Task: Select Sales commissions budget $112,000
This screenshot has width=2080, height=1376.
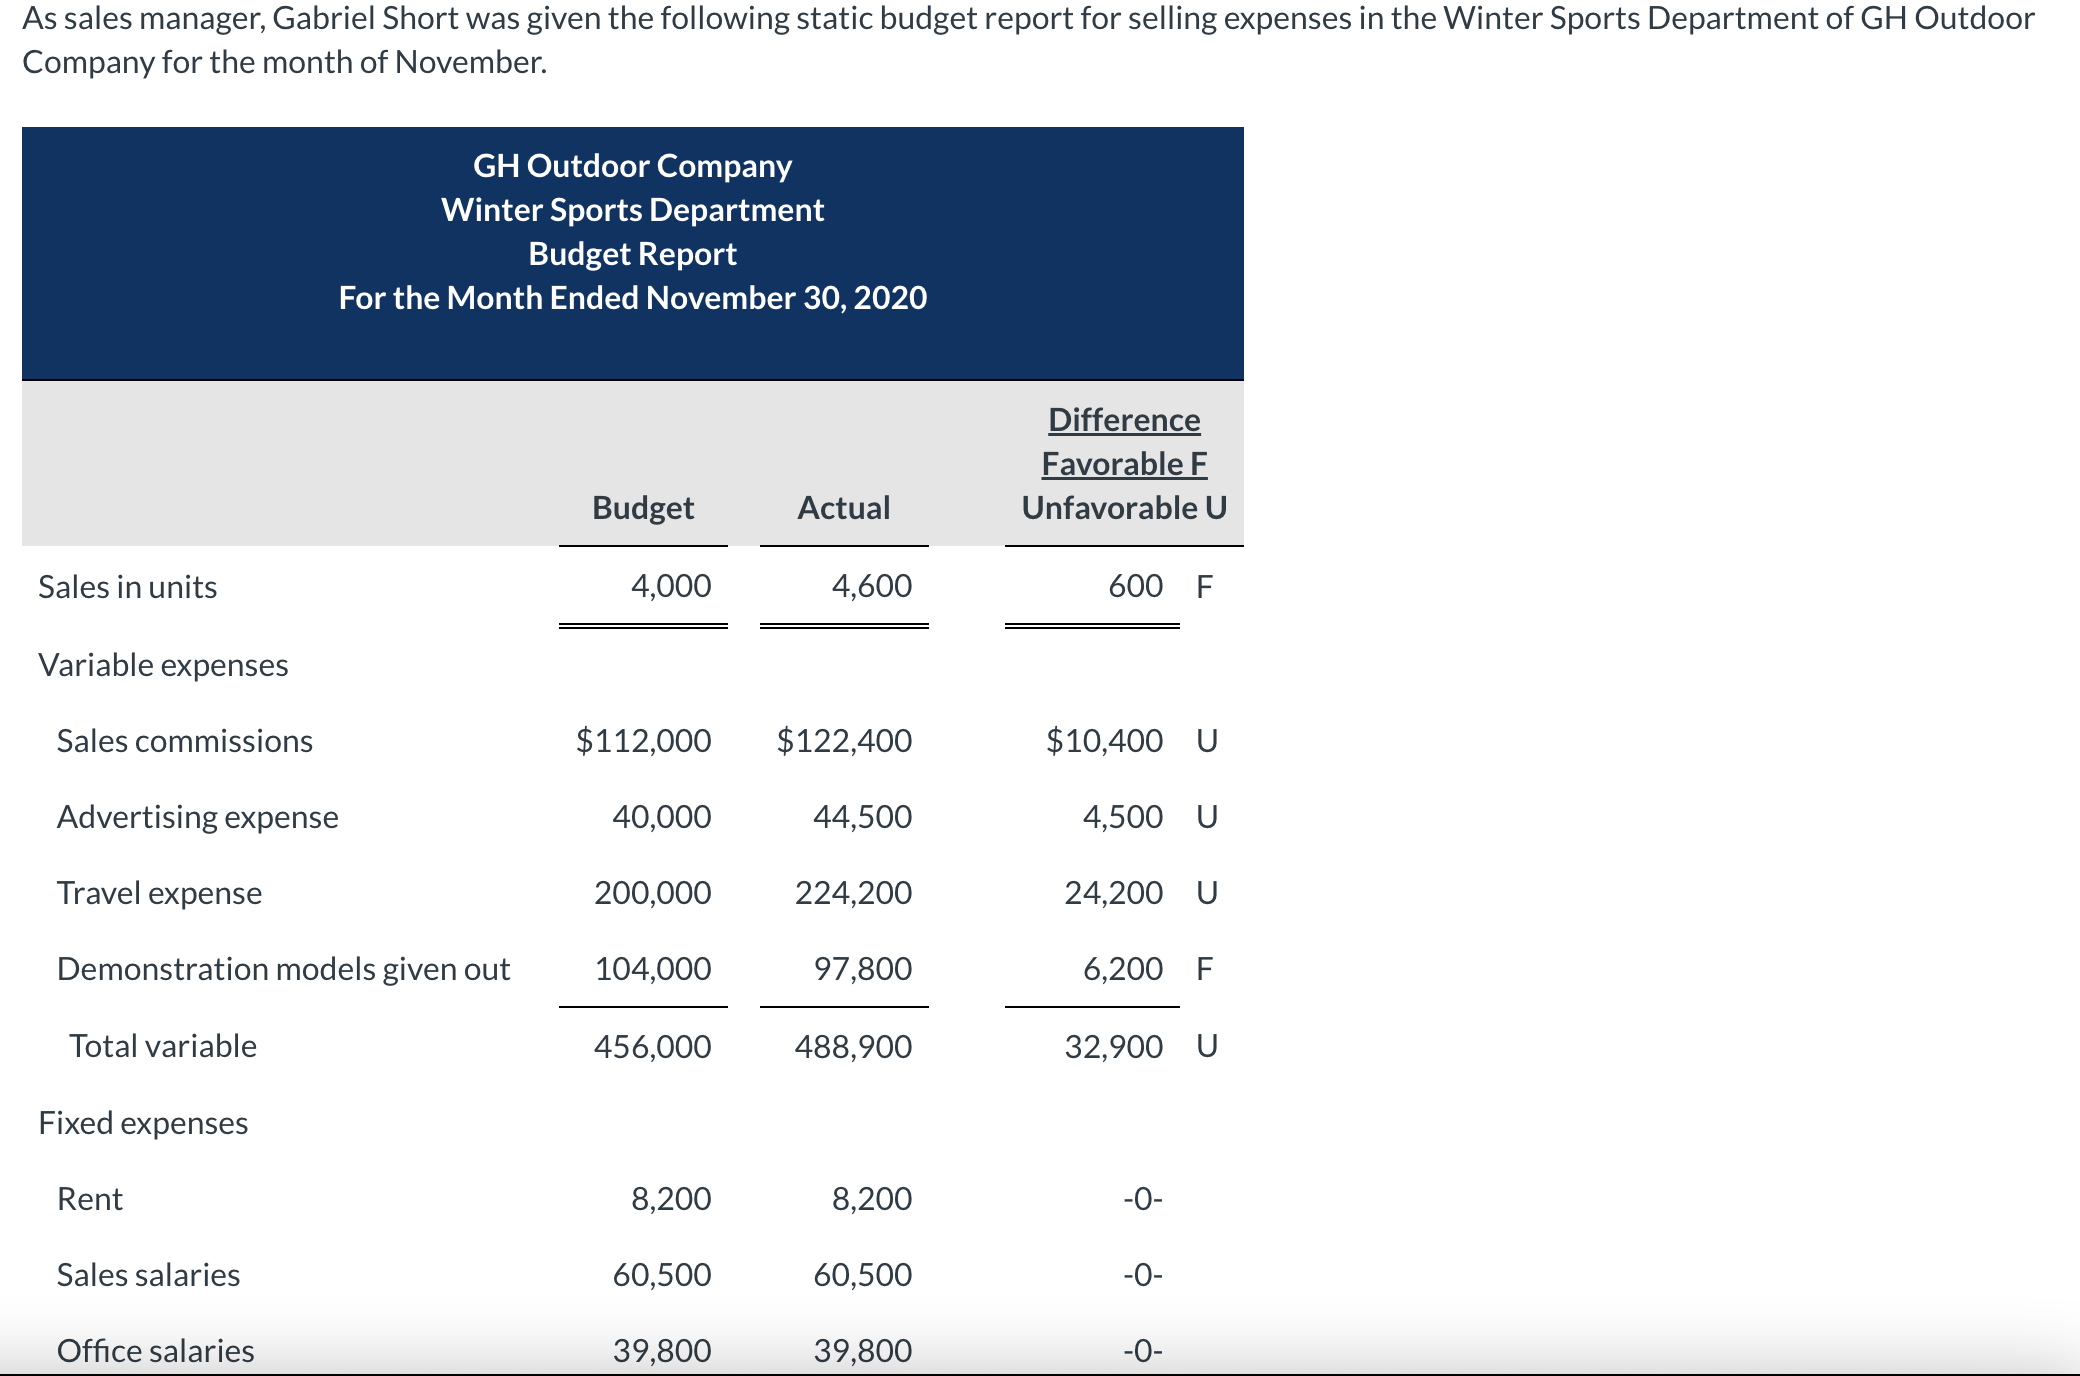Action: pyautogui.click(x=643, y=741)
